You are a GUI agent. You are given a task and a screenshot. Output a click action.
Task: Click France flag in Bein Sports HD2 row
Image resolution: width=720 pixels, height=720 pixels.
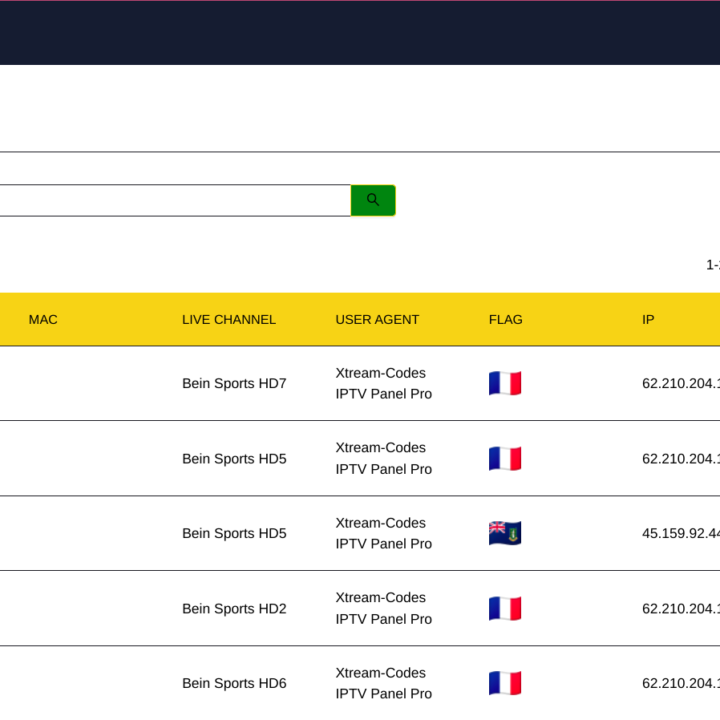click(x=505, y=608)
